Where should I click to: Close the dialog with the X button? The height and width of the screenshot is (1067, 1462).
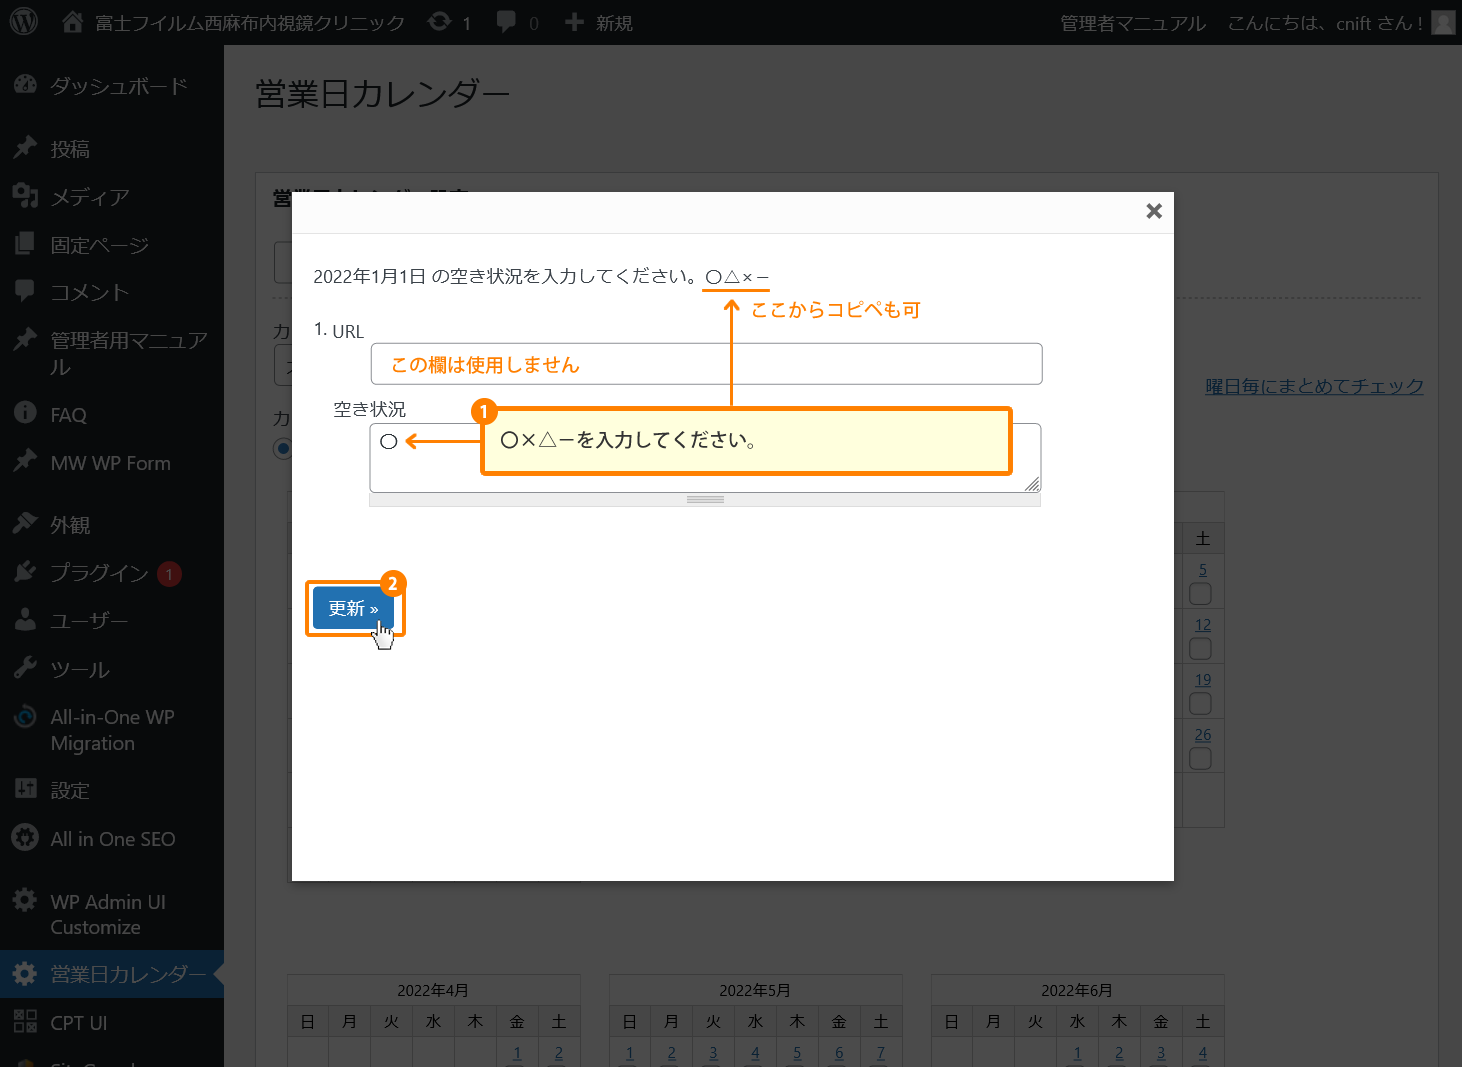tap(1154, 211)
